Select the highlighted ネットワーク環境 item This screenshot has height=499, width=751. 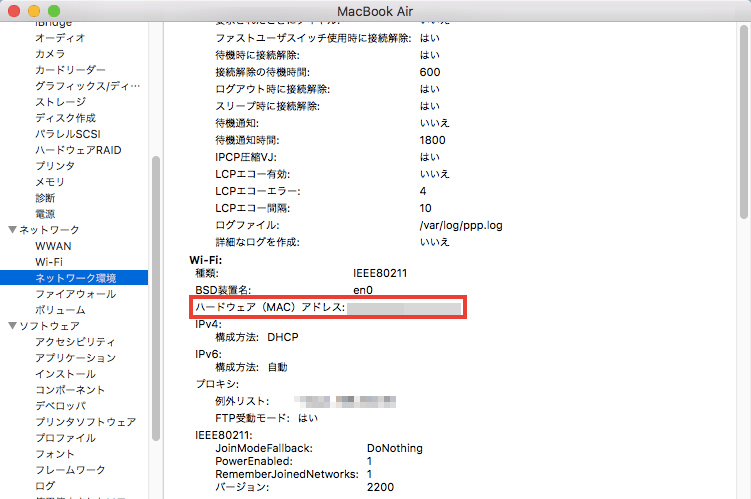click(74, 278)
